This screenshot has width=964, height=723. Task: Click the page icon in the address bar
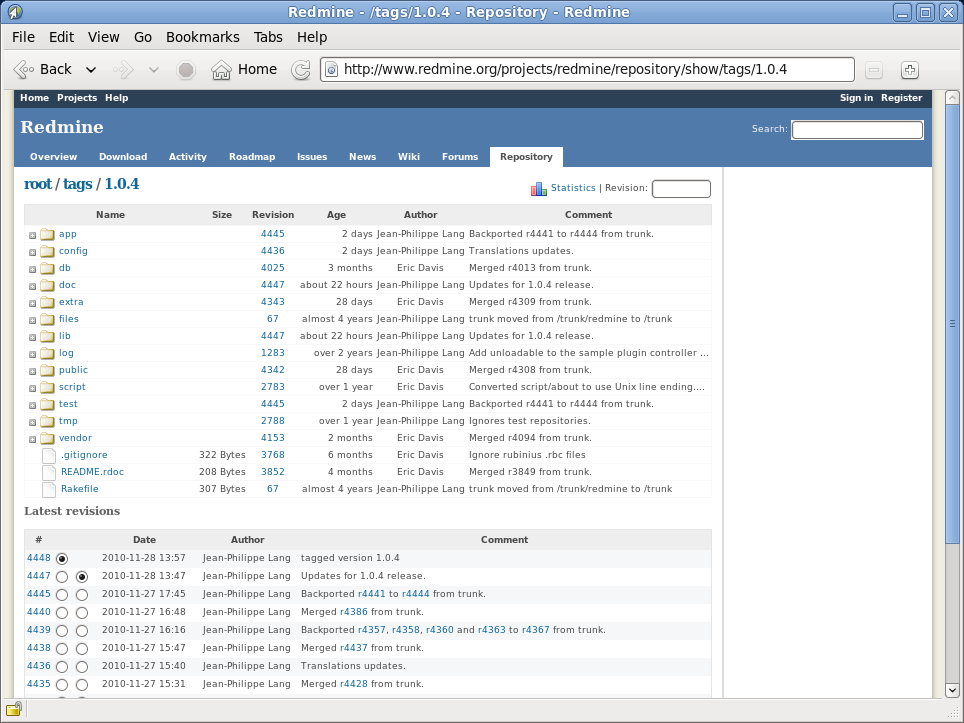pyautogui.click(x=331, y=69)
